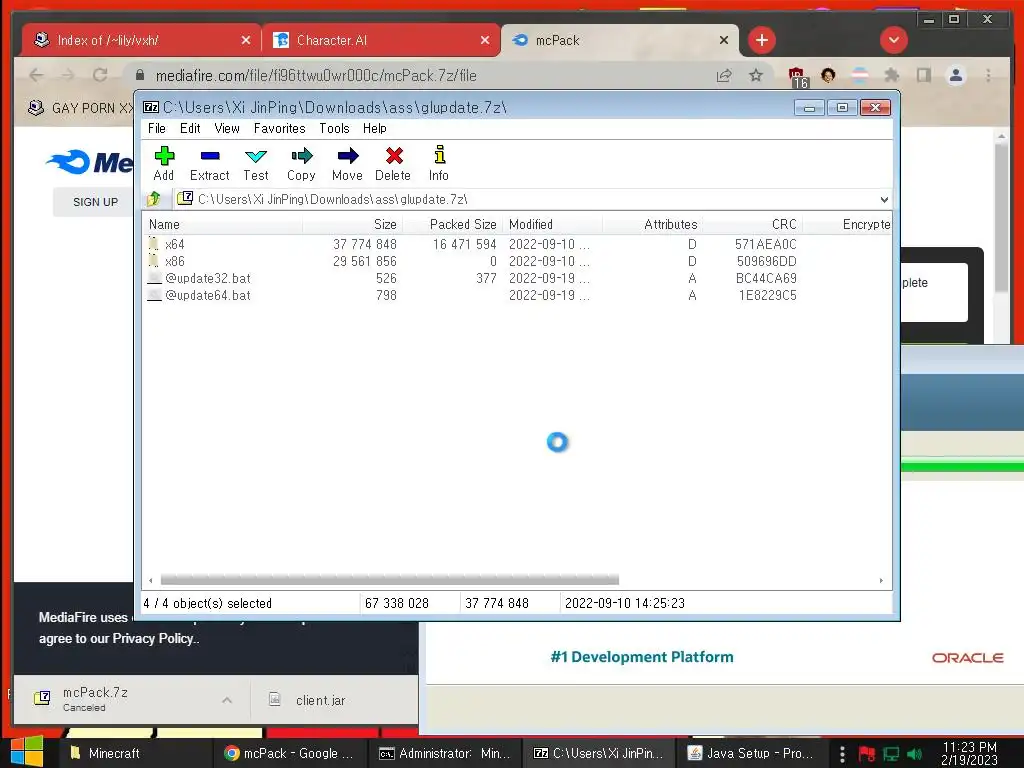1024x768 pixels.
Task: Click the Extract toolbar icon
Action: click(x=210, y=163)
